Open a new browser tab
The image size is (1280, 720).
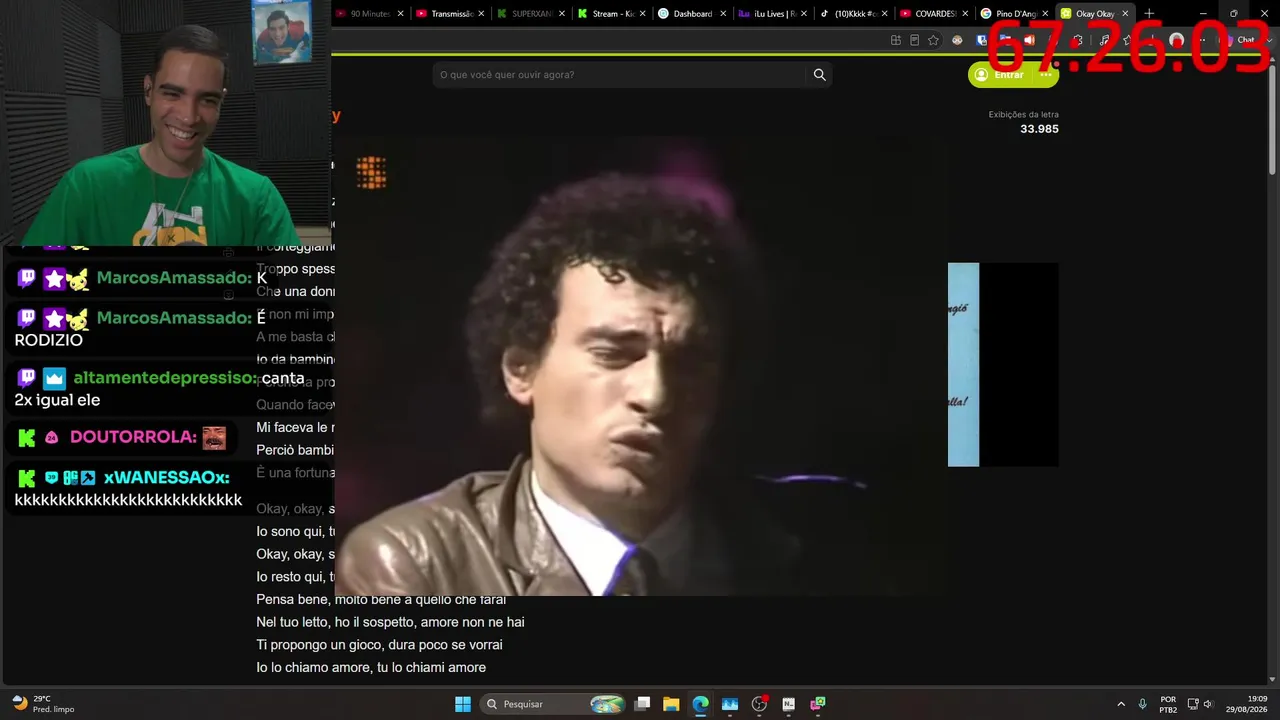[1149, 14]
